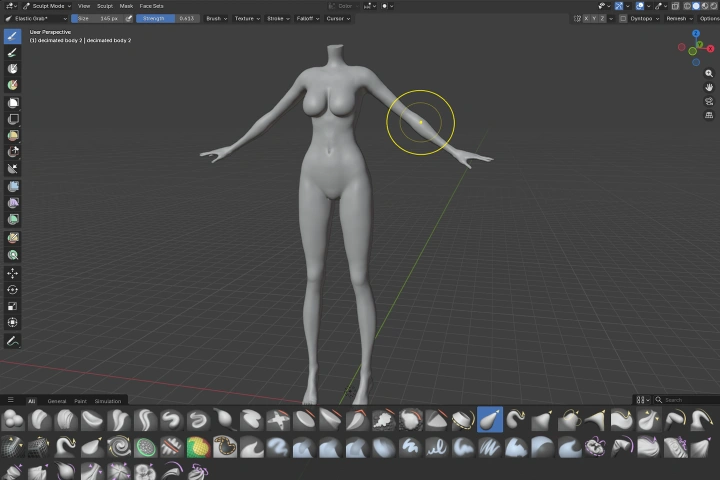This screenshot has height=480, width=720.
Task: Adjust the Strength slider
Action: click(170, 18)
